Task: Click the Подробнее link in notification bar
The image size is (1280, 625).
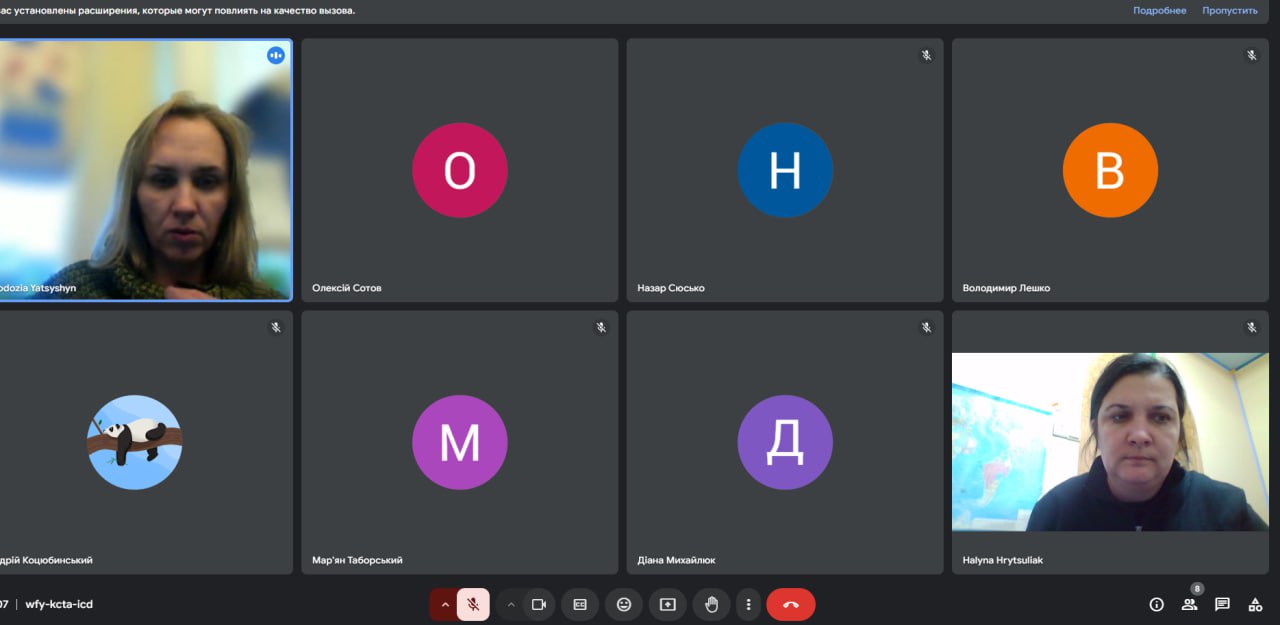Action: click(x=1159, y=11)
